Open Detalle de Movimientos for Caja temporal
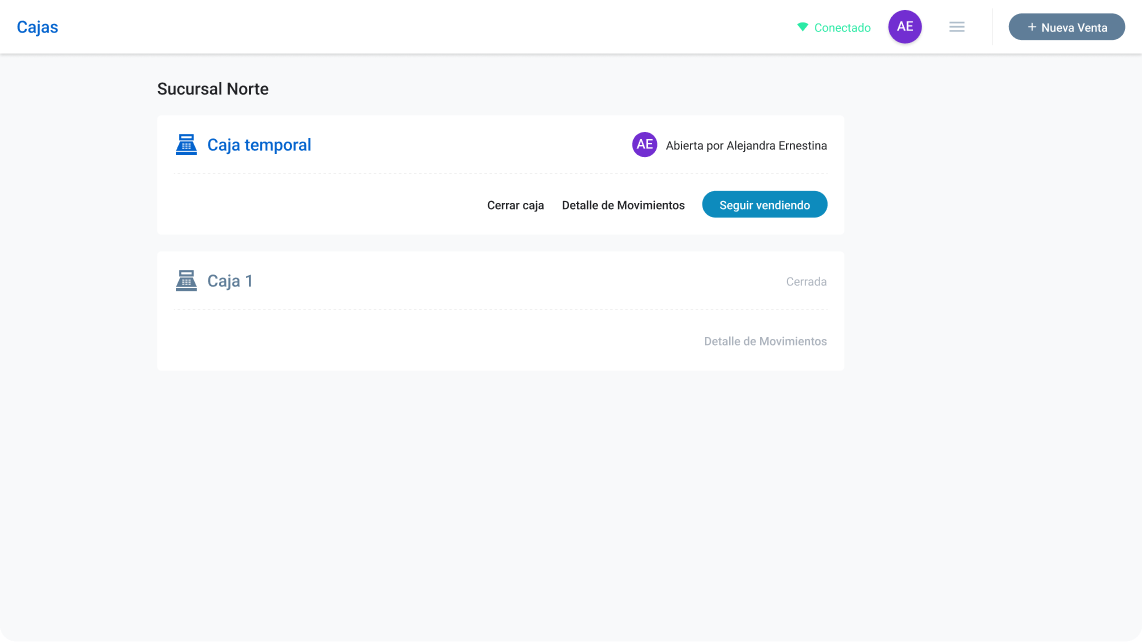The height and width of the screenshot is (642, 1142). pos(623,205)
